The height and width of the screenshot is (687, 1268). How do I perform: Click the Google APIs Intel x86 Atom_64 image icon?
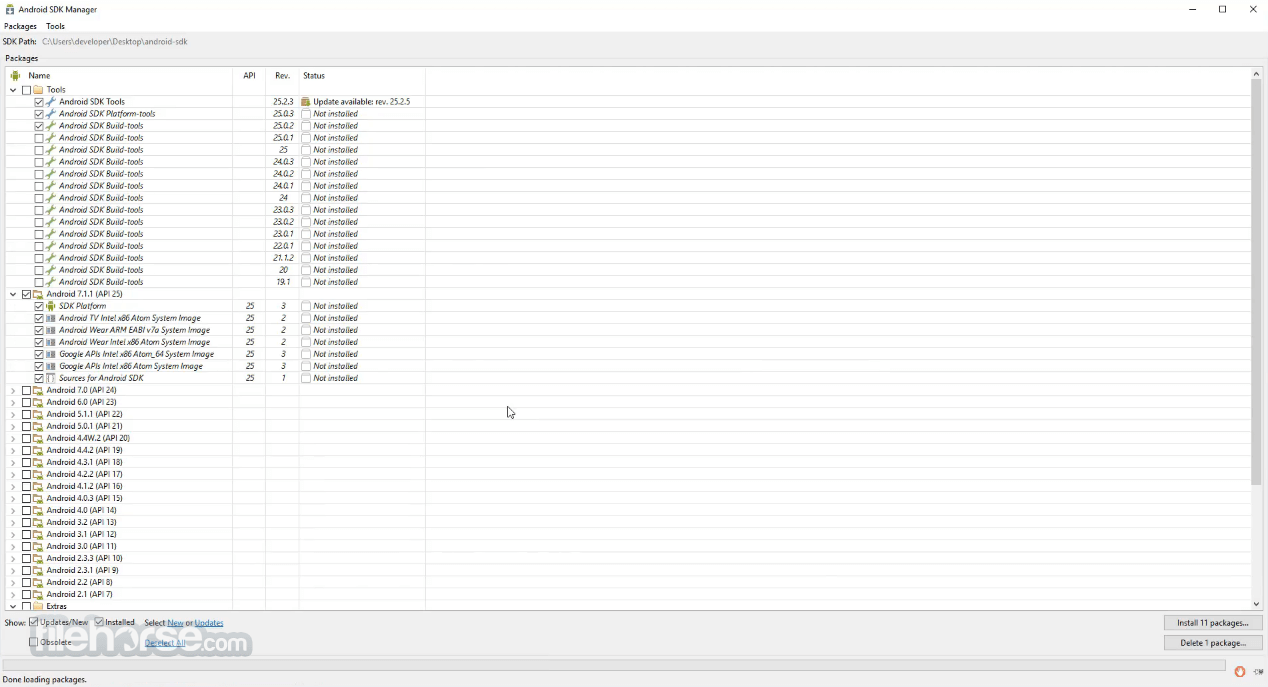point(51,354)
